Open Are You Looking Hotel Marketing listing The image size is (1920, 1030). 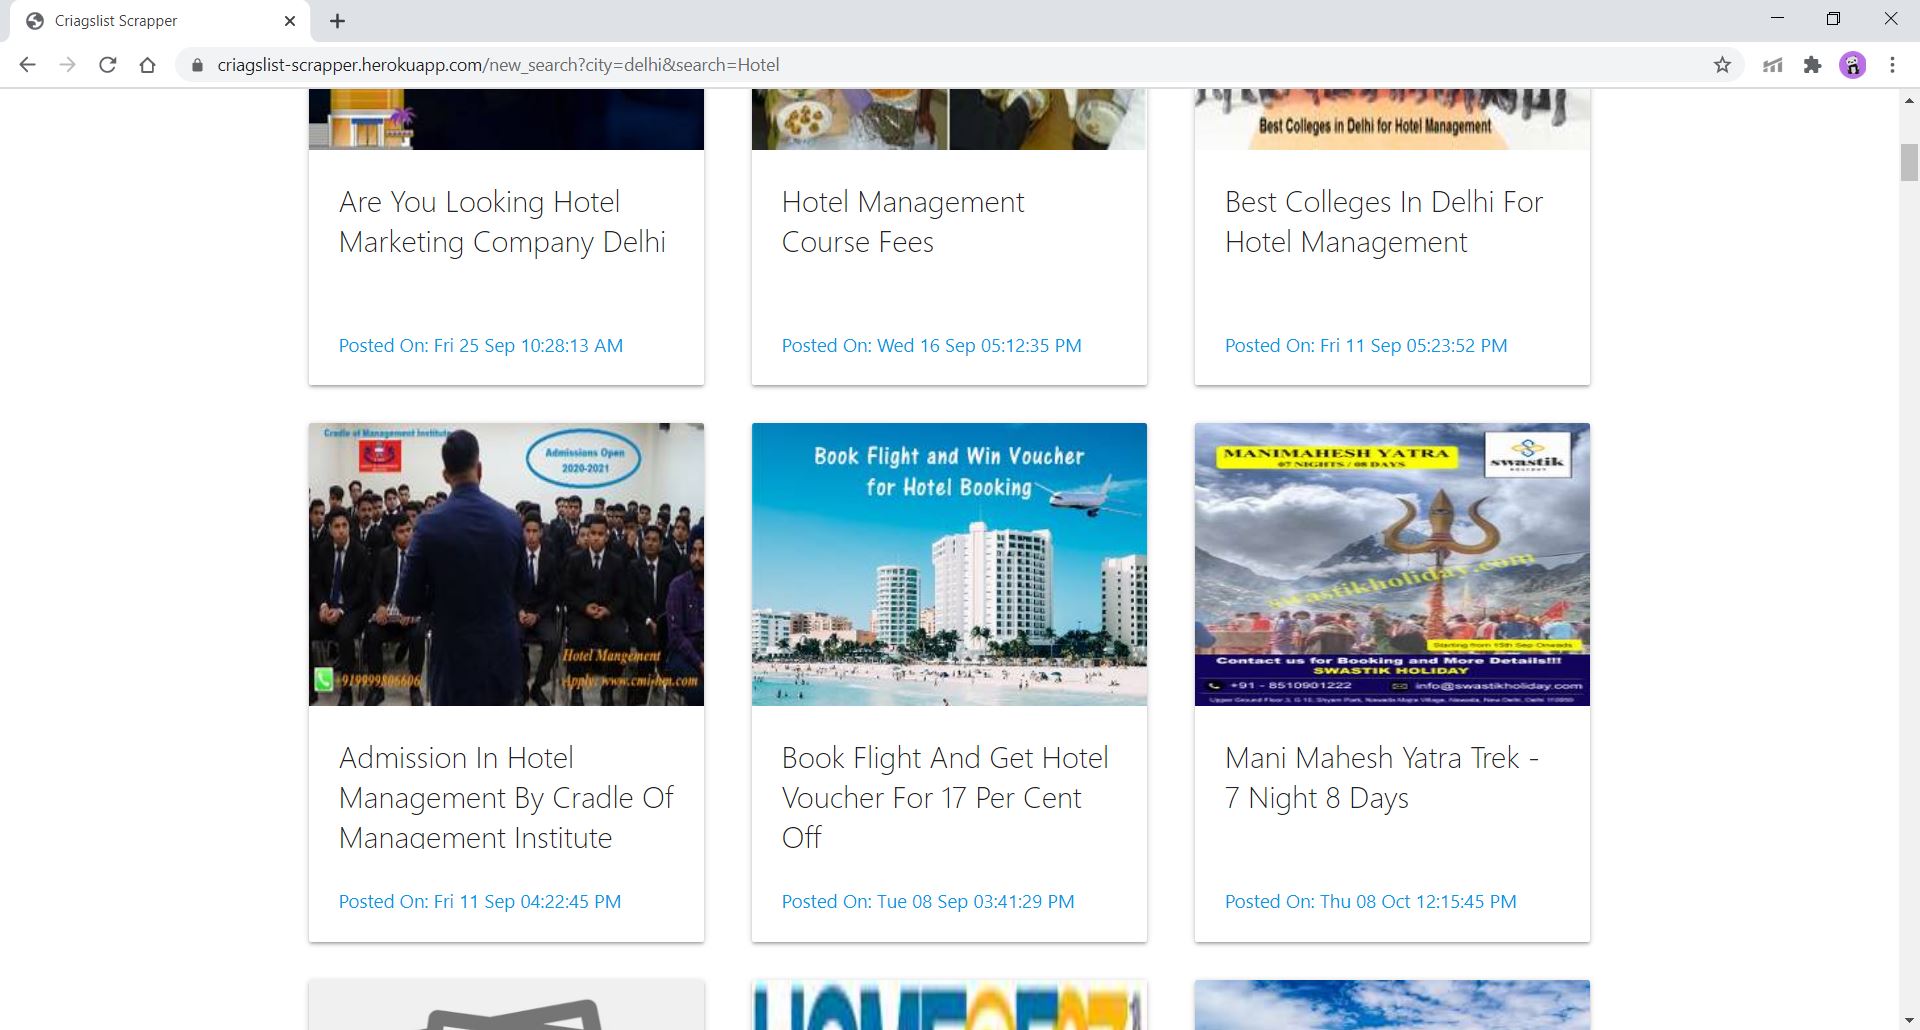[502, 222]
